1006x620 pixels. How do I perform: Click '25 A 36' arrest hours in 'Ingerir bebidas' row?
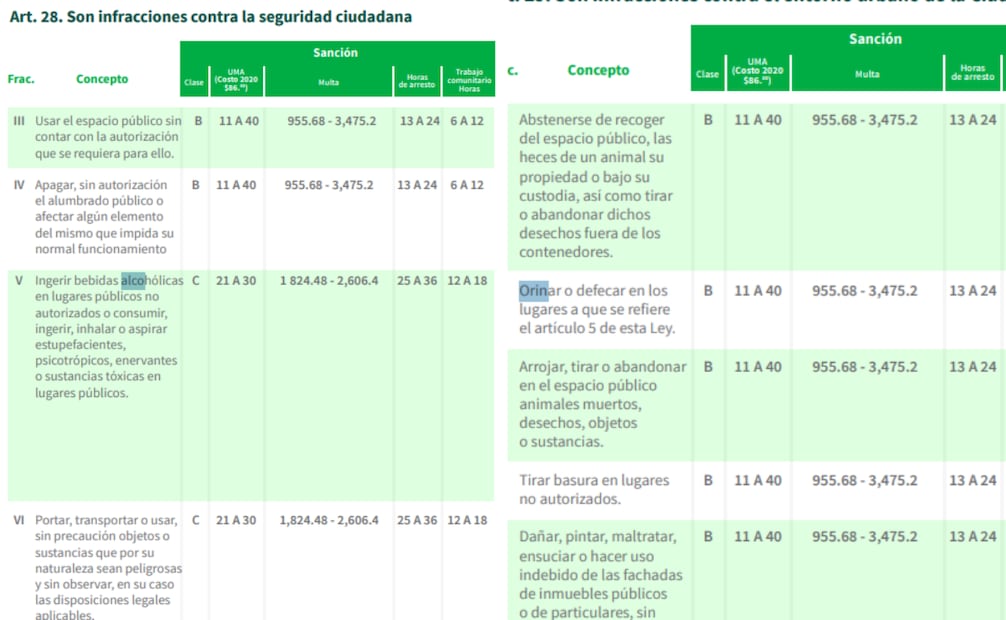417,280
